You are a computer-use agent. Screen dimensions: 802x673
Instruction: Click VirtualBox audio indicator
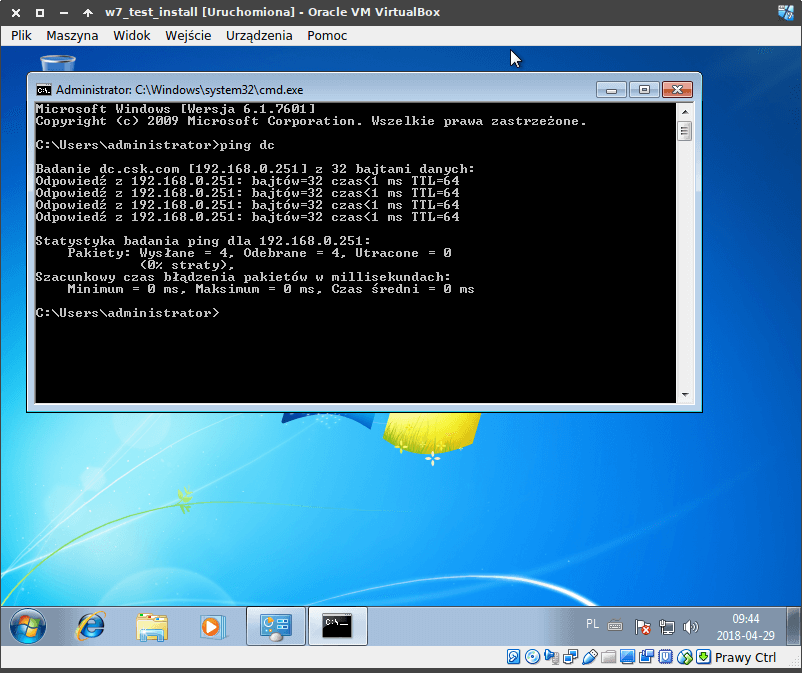pyautogui.click(x=551, y=657)
